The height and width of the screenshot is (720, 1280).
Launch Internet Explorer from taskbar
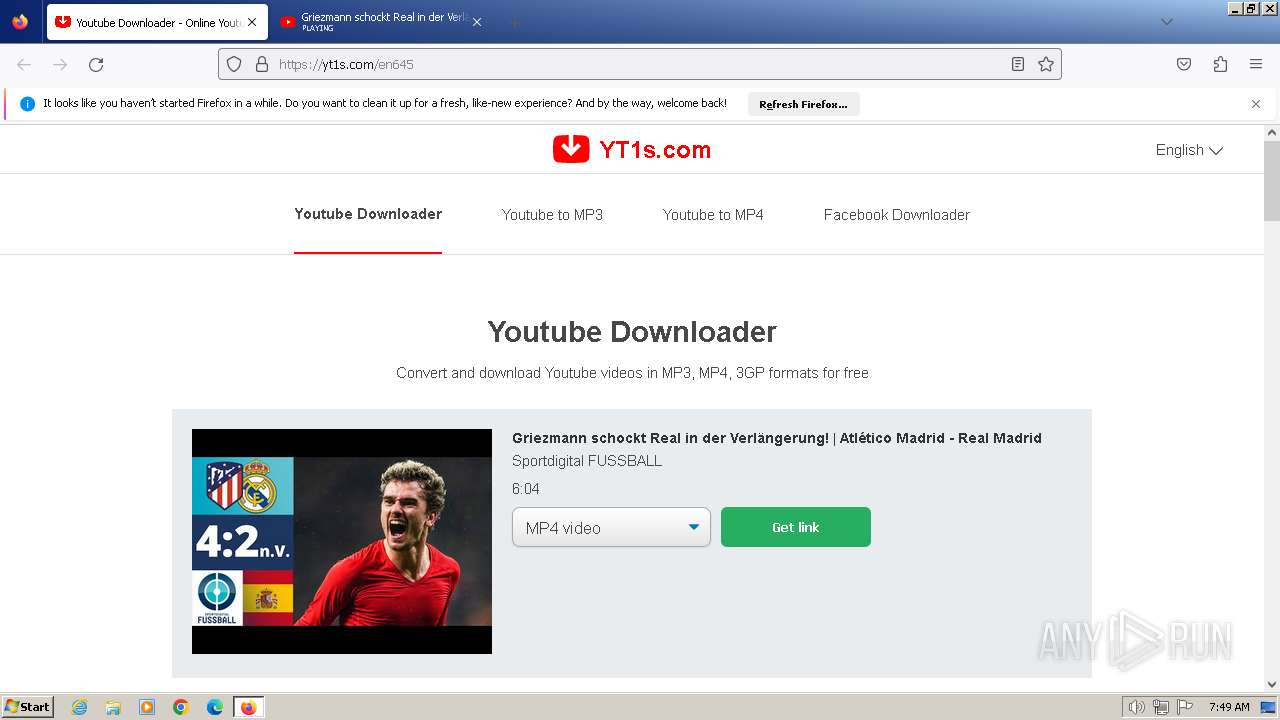click(x=80, y=707)
